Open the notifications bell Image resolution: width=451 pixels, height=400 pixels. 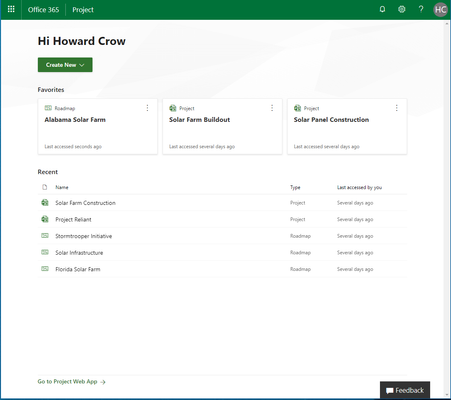(382, 9)
